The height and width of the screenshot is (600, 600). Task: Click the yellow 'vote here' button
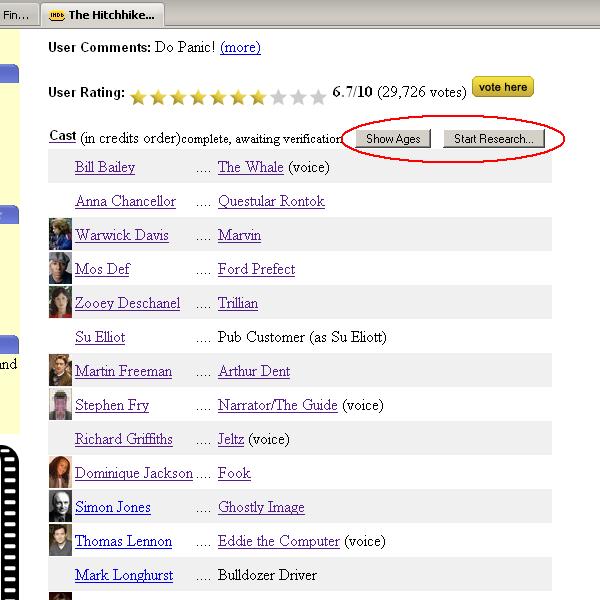[503, 87]
